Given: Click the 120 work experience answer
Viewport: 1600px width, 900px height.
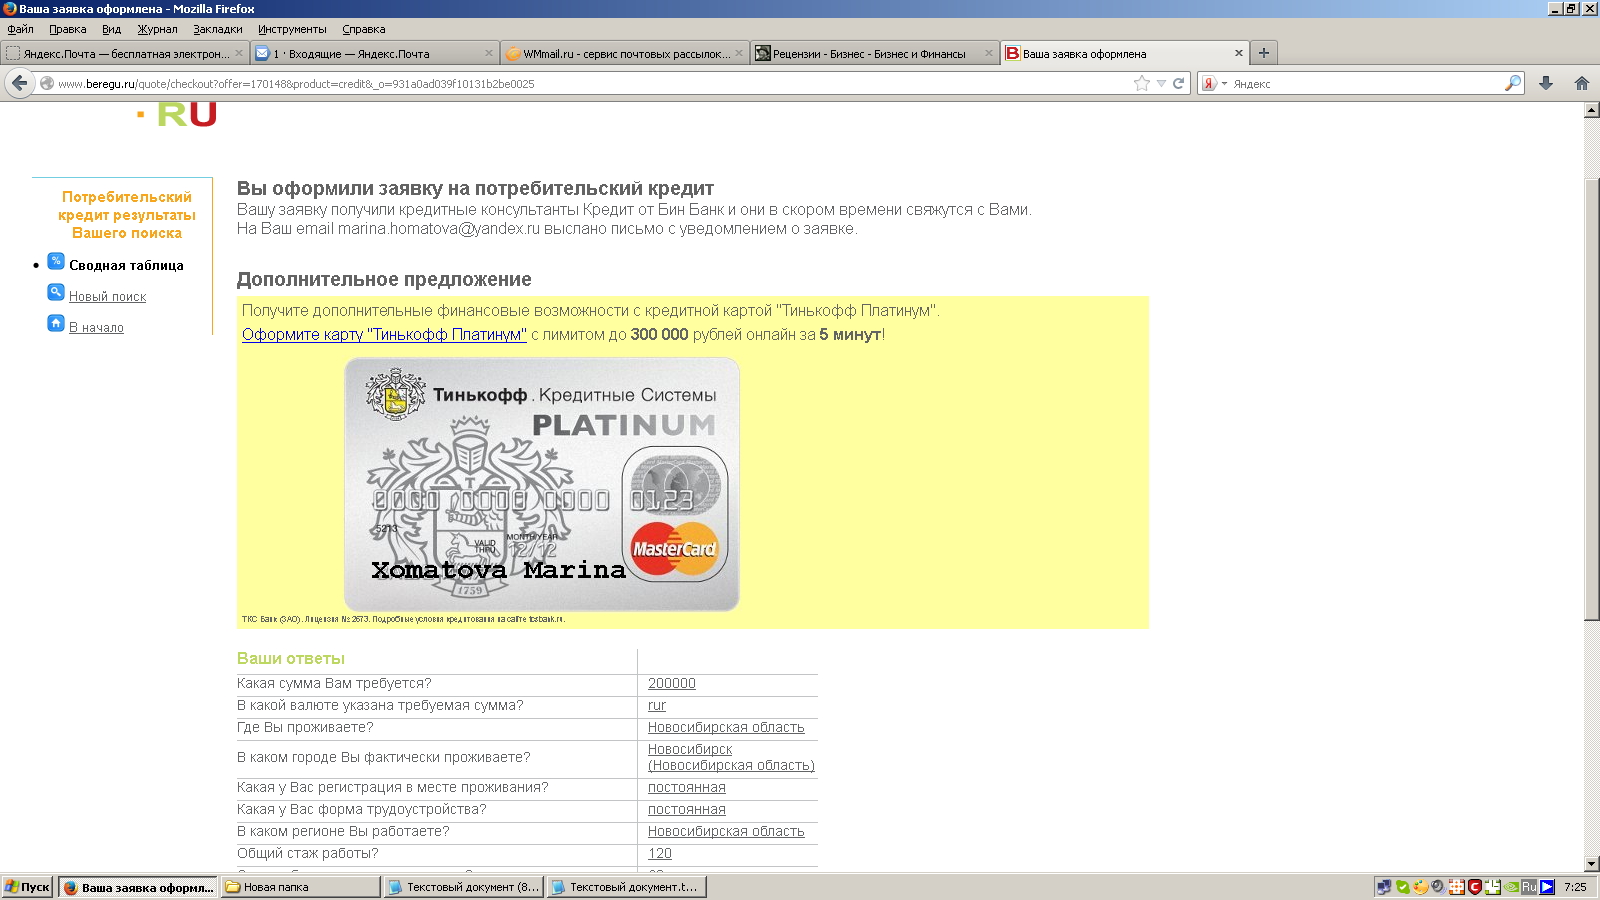Looking at the screenshot, I should click(659, 854).
